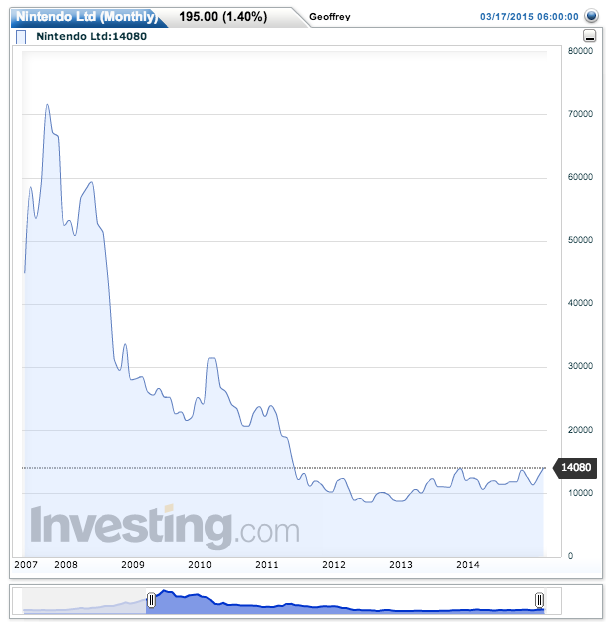
Task: Click the 2007 peak near 70000 on chart
Action: 46,105
